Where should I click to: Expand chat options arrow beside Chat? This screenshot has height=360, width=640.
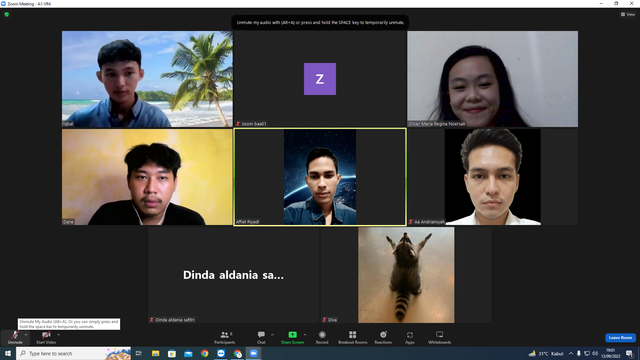coord(272,335)
